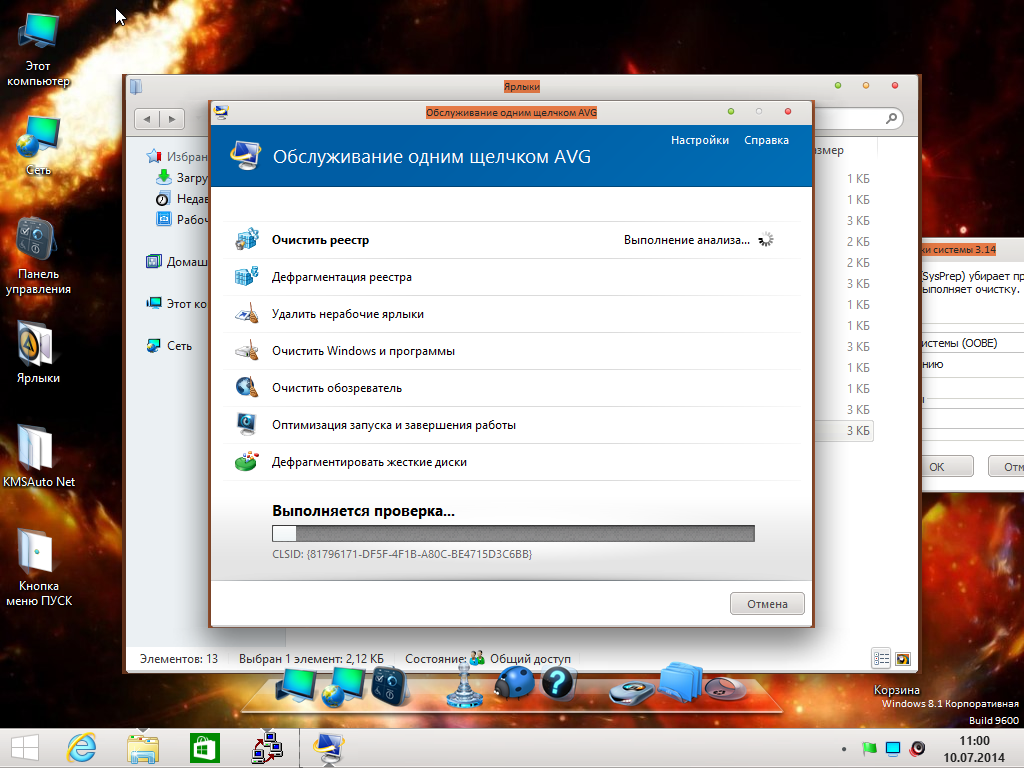Select Этот компьютер in Ярлыки sidebar

click(176, 304)
